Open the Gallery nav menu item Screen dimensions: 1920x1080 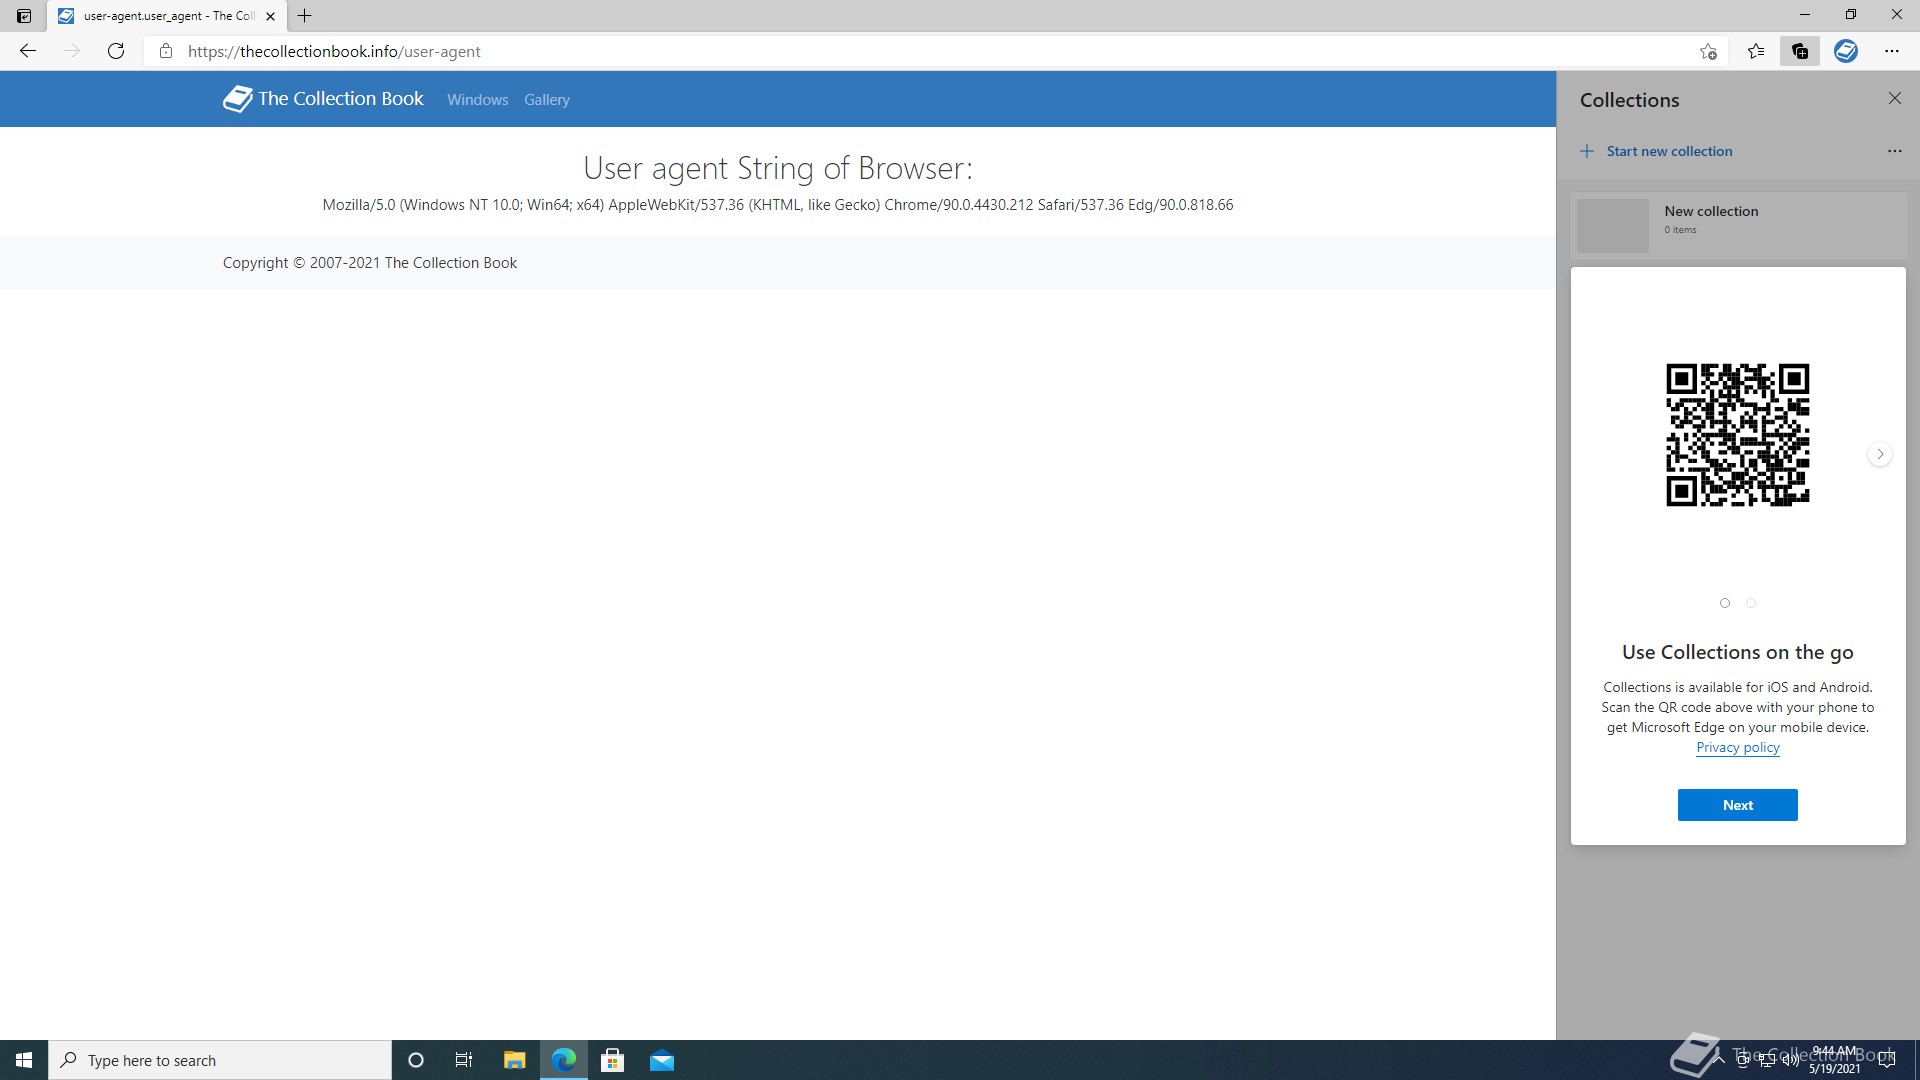point(547,100)
